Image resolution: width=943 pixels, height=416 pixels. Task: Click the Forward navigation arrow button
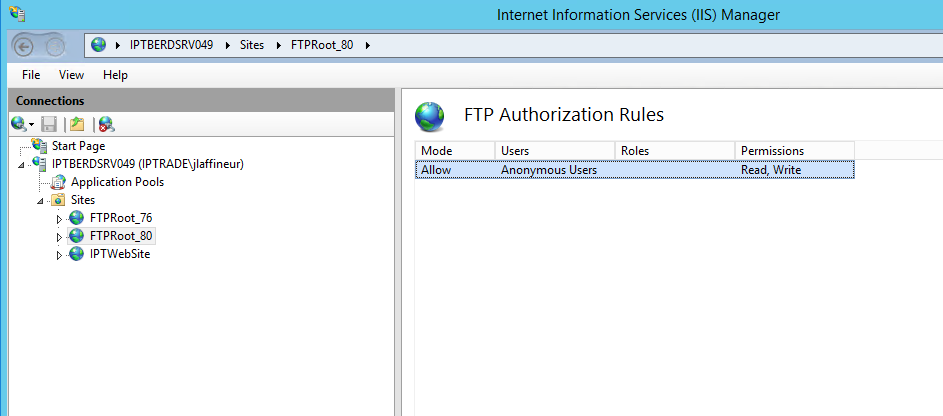(x=55, y=46)
